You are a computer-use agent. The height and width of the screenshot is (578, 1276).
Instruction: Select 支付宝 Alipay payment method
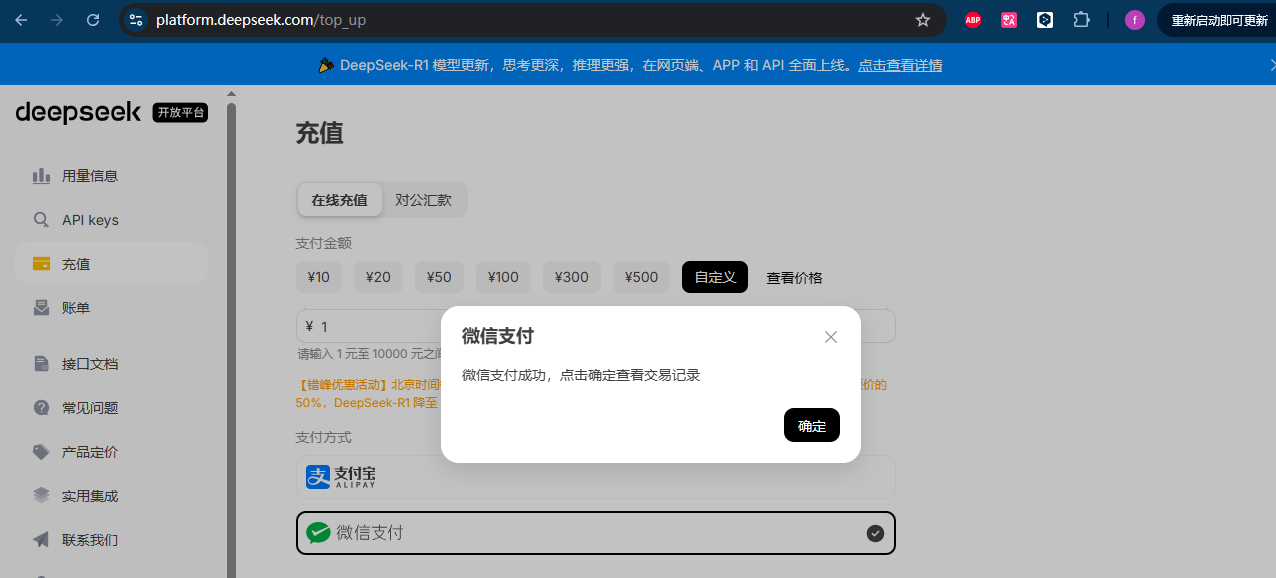(x=595, y=477)
